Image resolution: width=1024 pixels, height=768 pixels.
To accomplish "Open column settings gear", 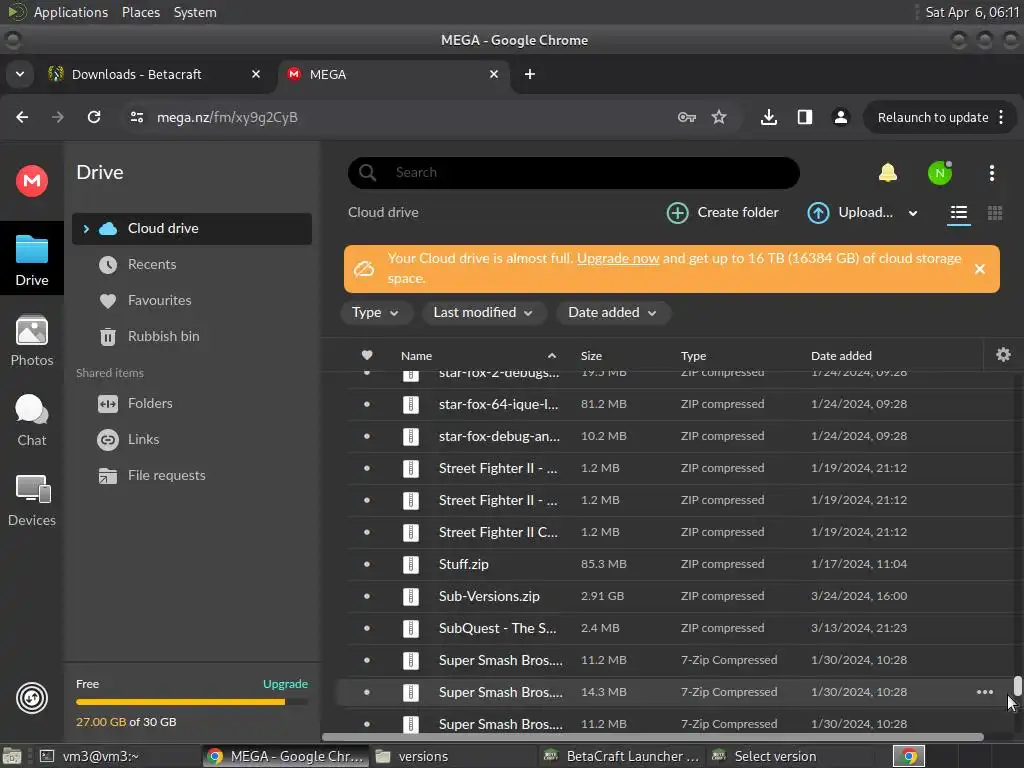I will (x=1003, y=355).
